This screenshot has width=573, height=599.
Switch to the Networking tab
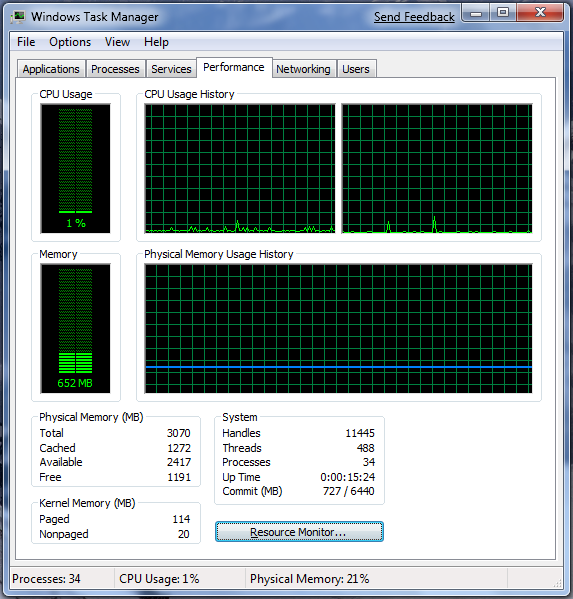pos(303,69)
